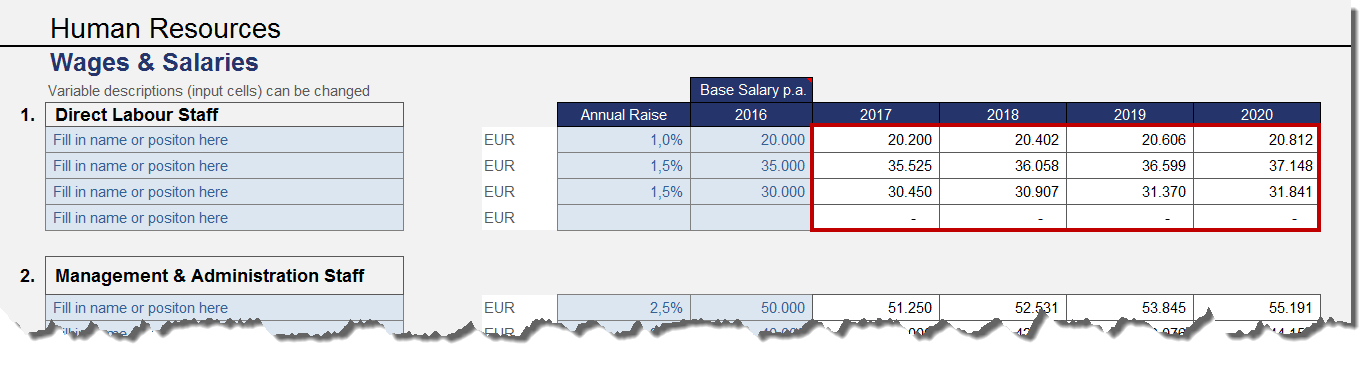Select the 1,0% annual raise cell
1367x367 pixels.
[x=624, y=140]
